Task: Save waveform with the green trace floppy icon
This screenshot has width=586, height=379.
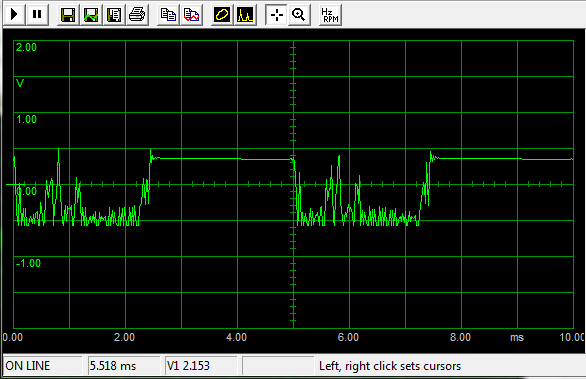Action: [91, 15]
